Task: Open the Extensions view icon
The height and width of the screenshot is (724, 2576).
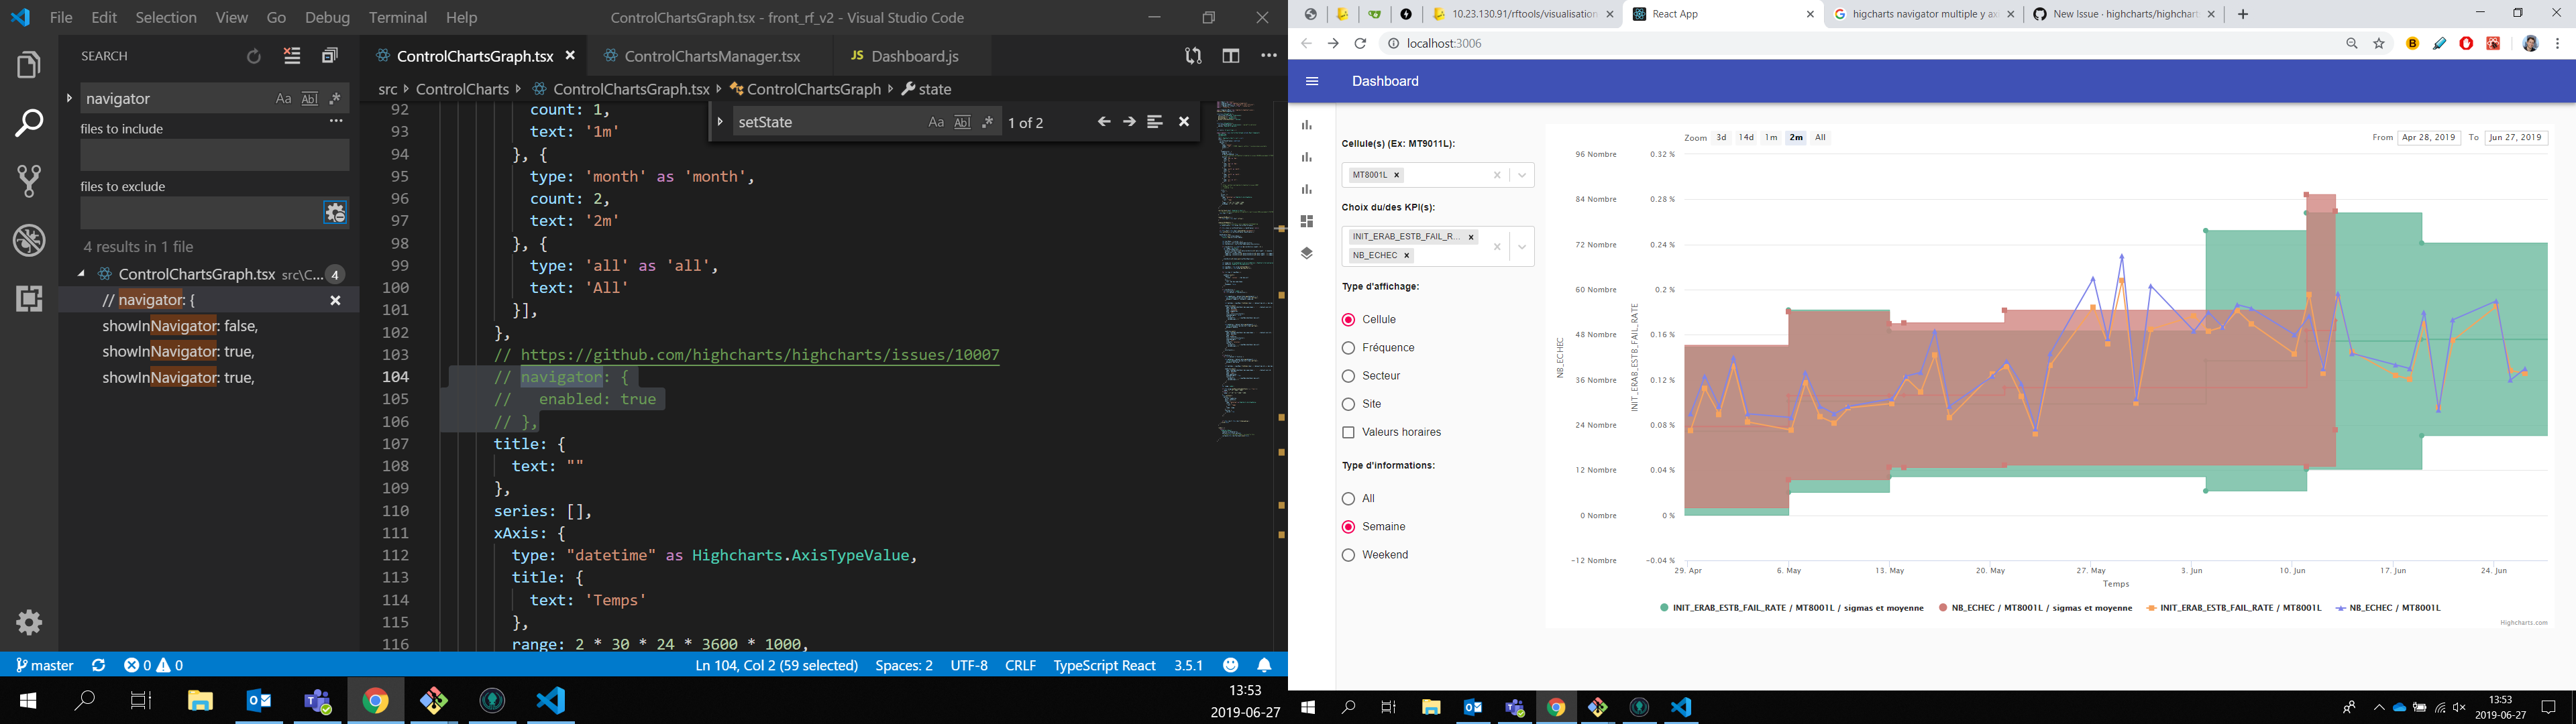Action: tap(29, 298)
